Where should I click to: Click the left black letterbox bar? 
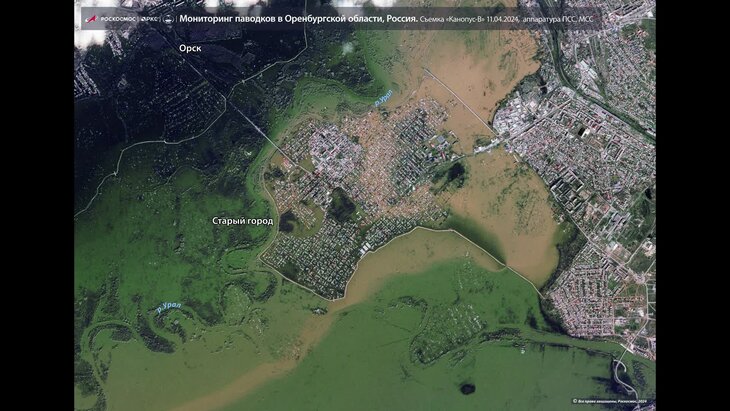pyautogui.click(x=37, y=205)
